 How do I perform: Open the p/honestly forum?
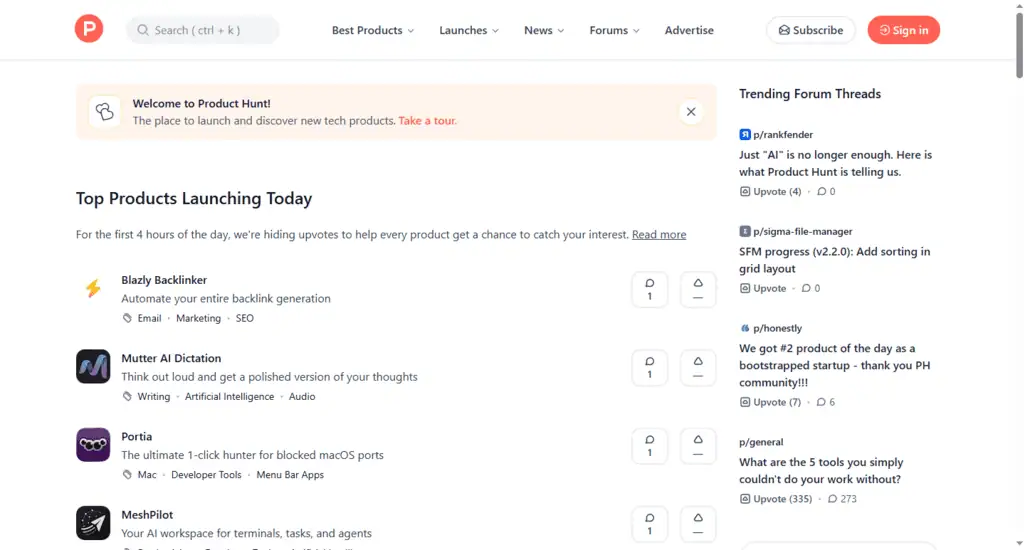pos(777,328)
